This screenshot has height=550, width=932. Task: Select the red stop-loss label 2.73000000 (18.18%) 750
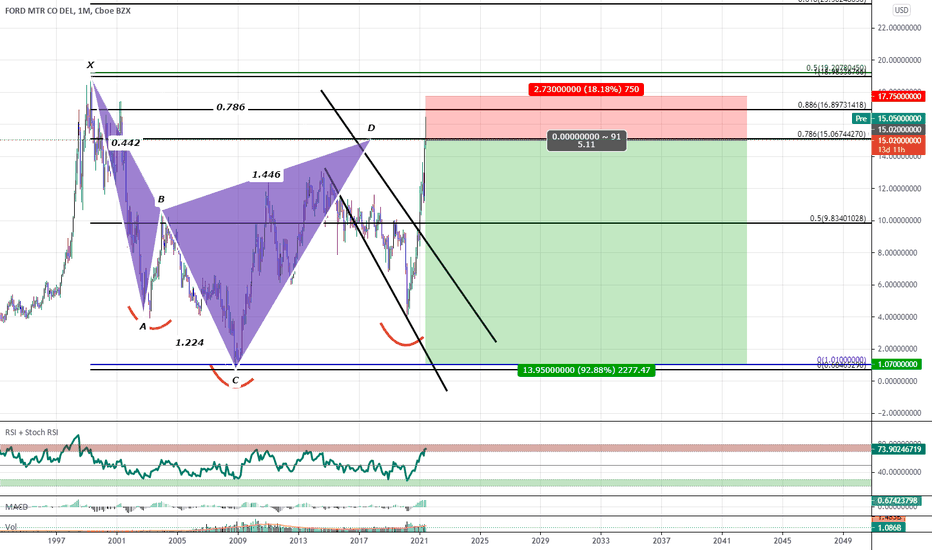586,89
